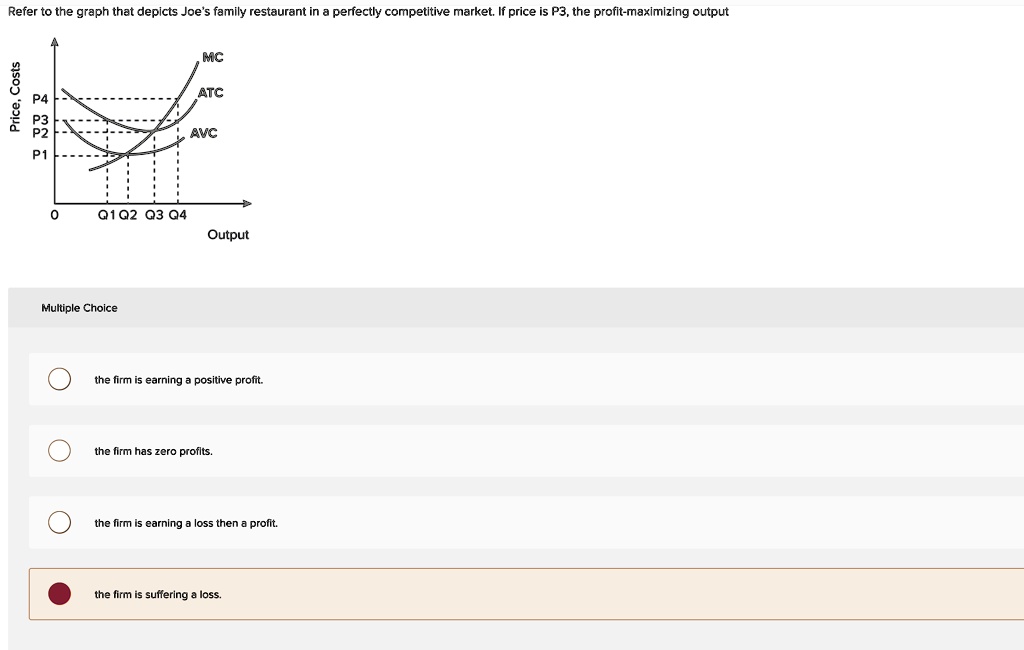The width and height of the screenshot is (1024, 650).
Task: Select the "earning a positive profit" radio button
Action: tap(60, 379)
